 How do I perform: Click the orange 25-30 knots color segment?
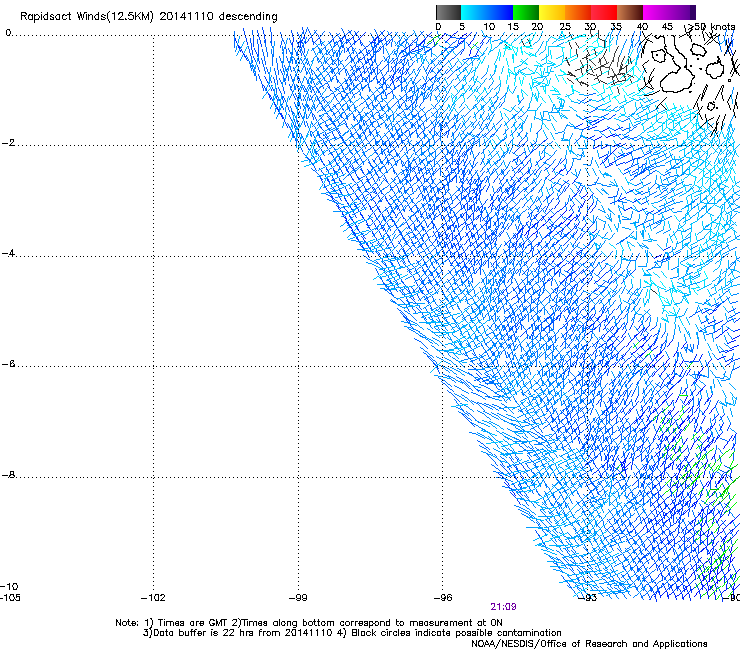578,12
